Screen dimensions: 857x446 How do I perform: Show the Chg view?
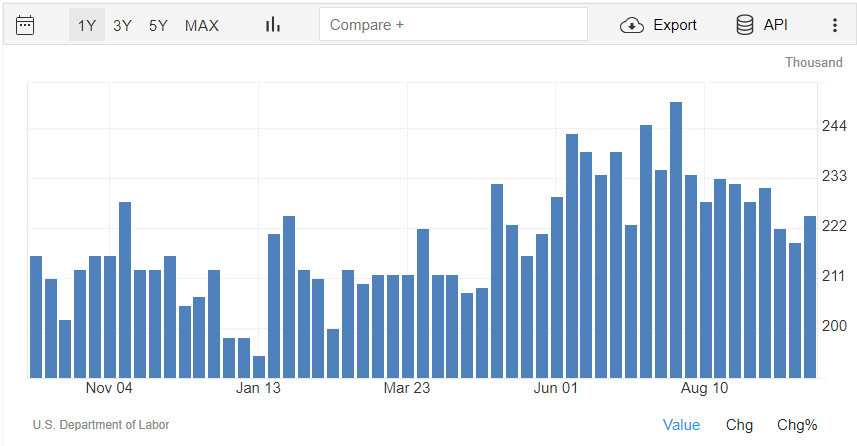pos(739,425)
